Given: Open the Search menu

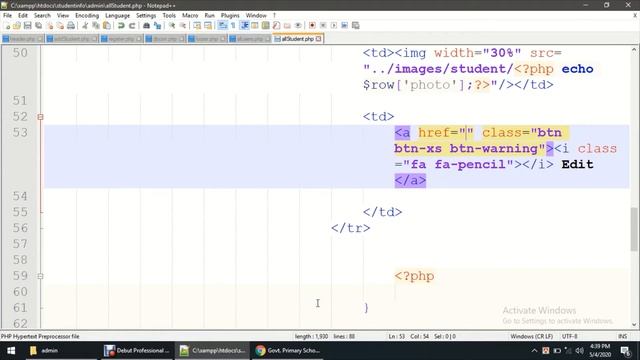Looking at the screenshot, I should (42, 16).
